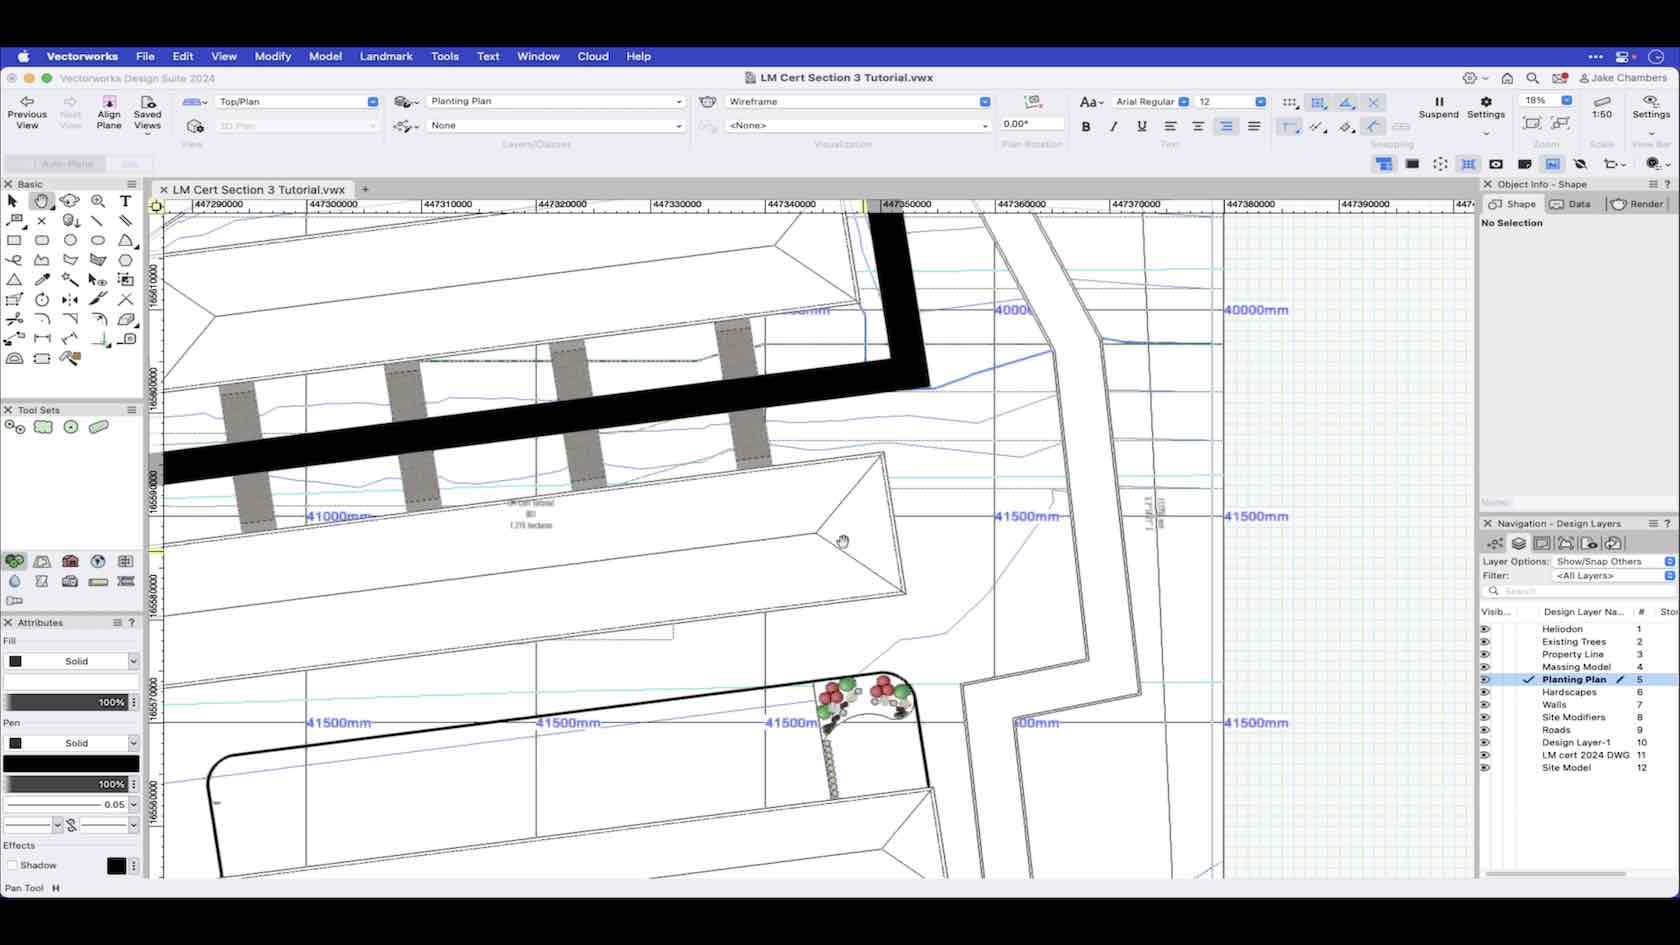Image resolution: width=1680 pixels, height=945 pixels.
Task: Open the Top/Plan view dropdown
Action: (x=297, y=101)
